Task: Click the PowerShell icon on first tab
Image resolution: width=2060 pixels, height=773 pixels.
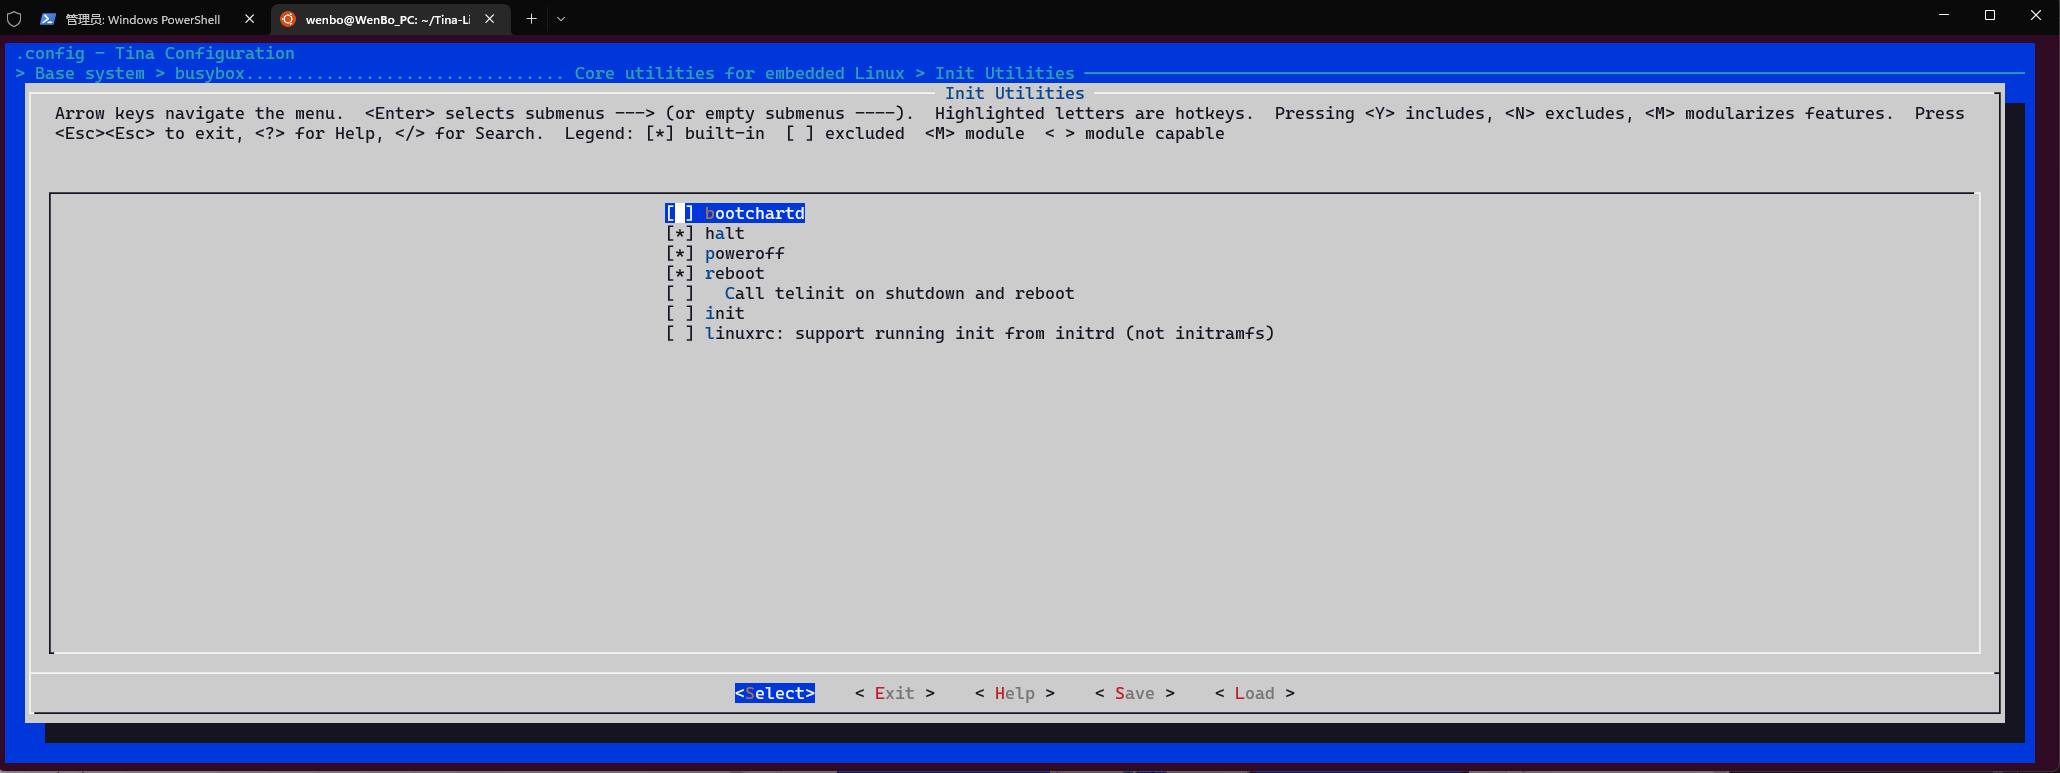Action: (x=47, y=19)
